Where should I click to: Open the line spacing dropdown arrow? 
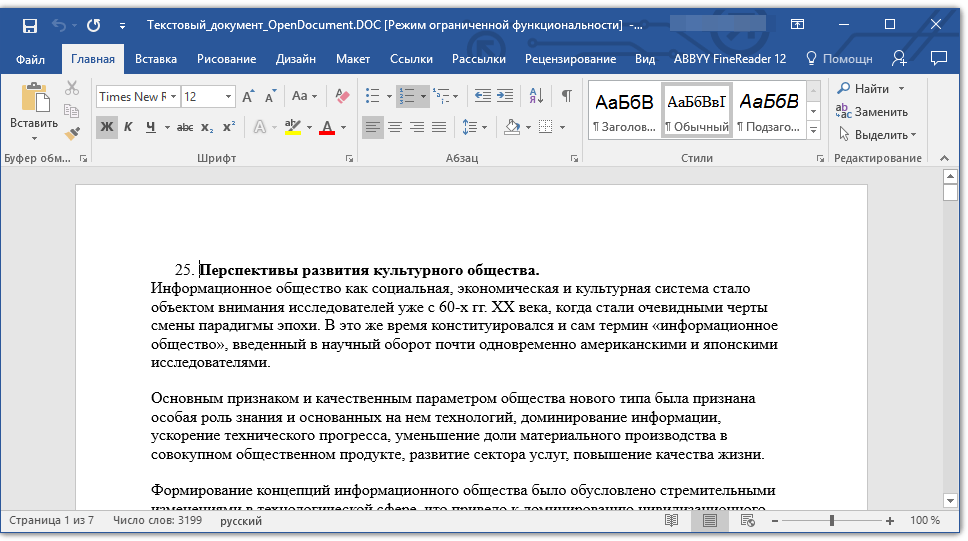pos(485,128)
